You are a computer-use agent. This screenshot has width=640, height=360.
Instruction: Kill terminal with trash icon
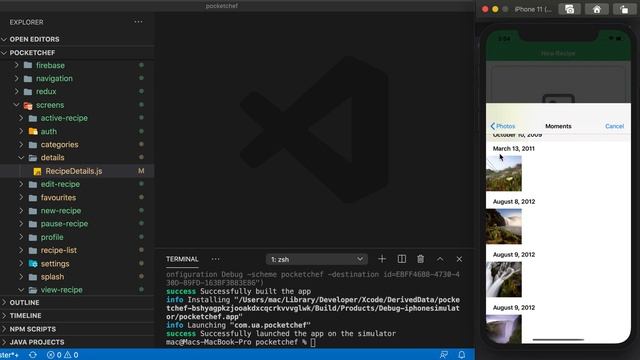point(420,259)
